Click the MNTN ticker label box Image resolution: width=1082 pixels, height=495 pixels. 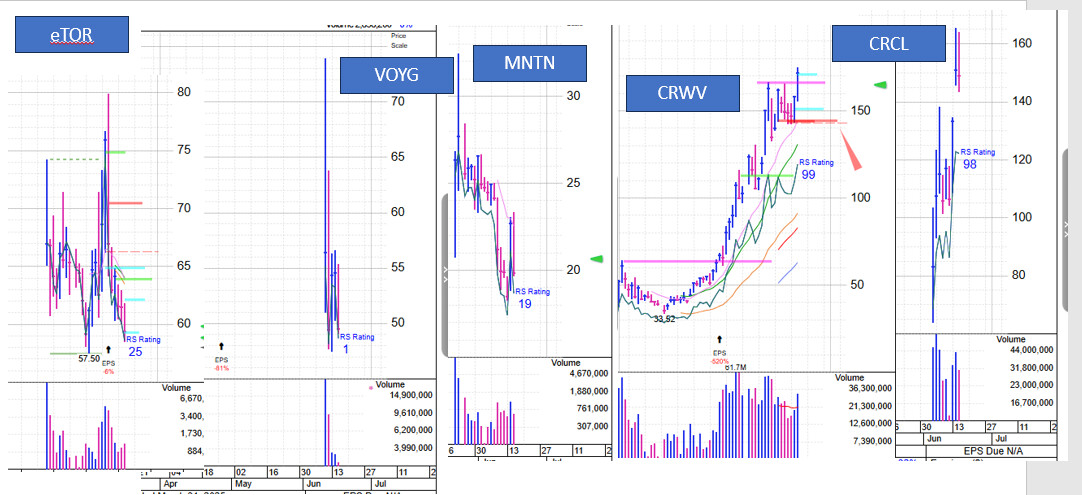(x=529, y=64)
